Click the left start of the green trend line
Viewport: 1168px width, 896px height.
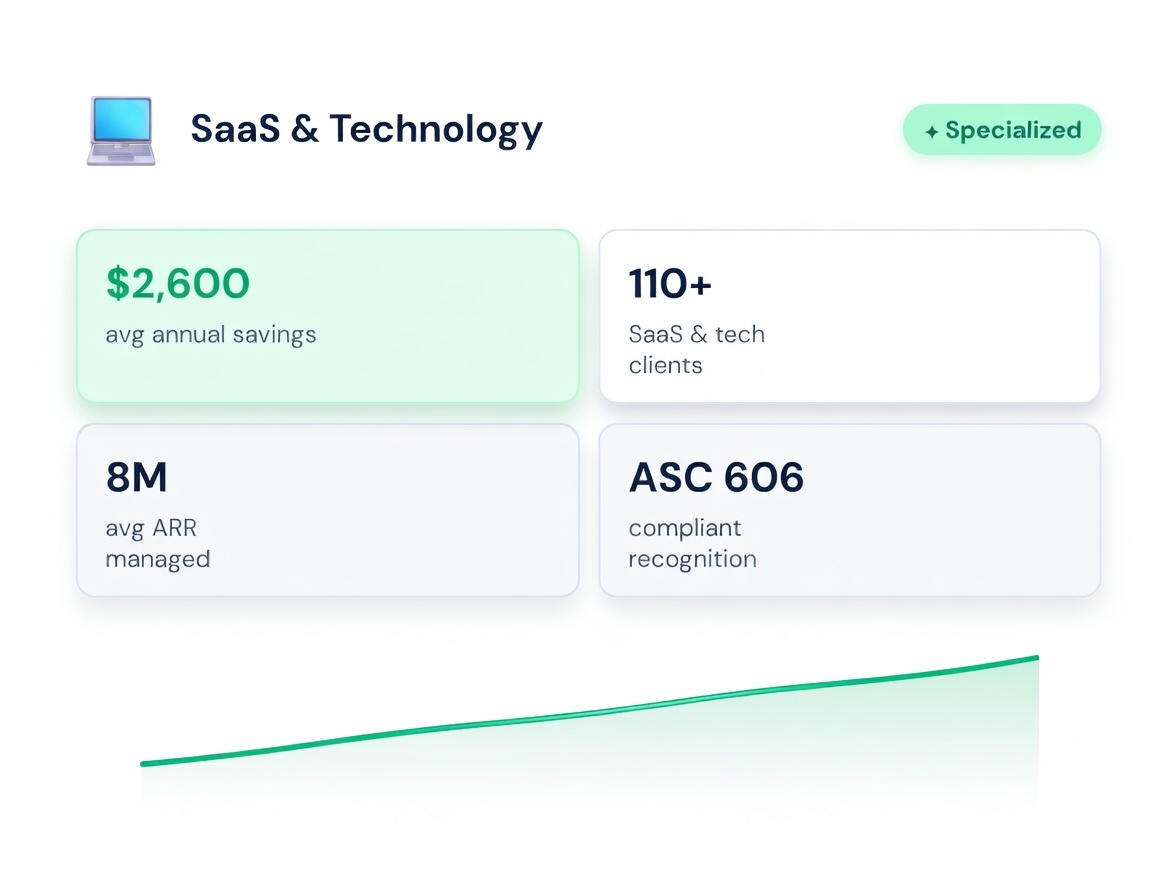click(x=145, y=764)
